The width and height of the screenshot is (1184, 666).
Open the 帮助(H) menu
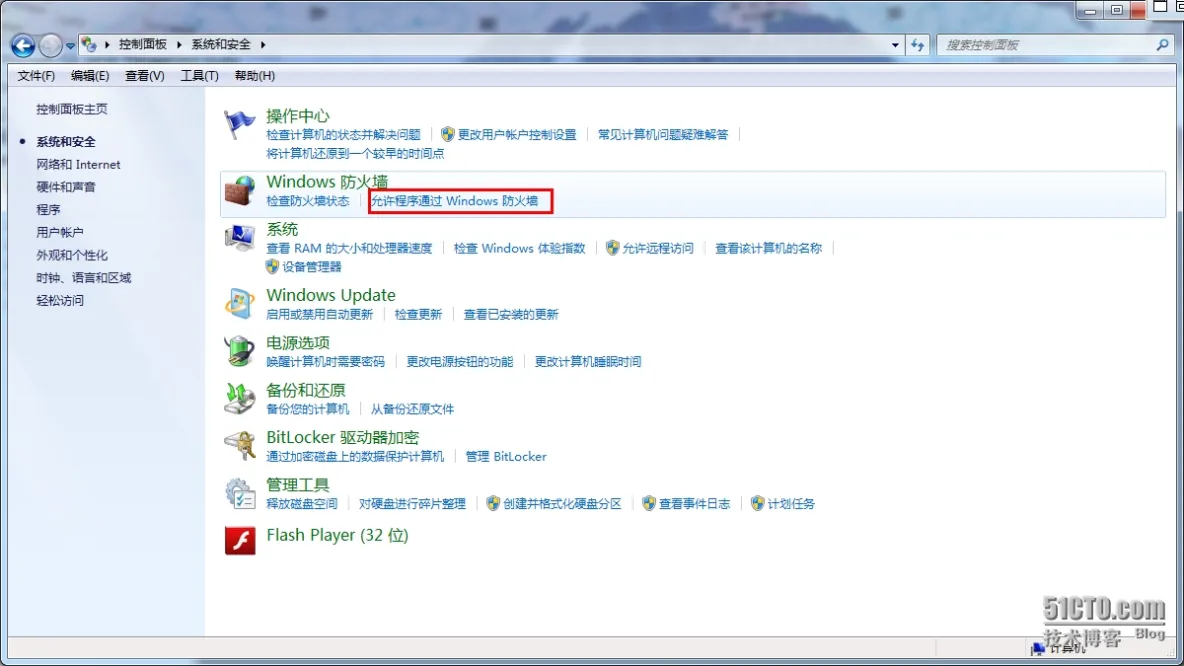pyautogui.click(x=254, y=76)
